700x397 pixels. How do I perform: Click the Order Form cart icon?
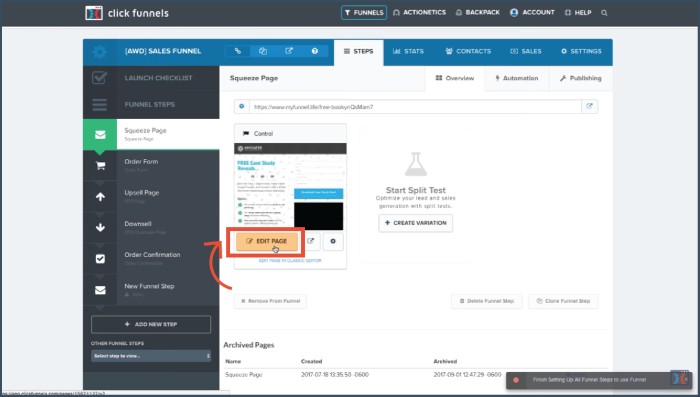100,166
